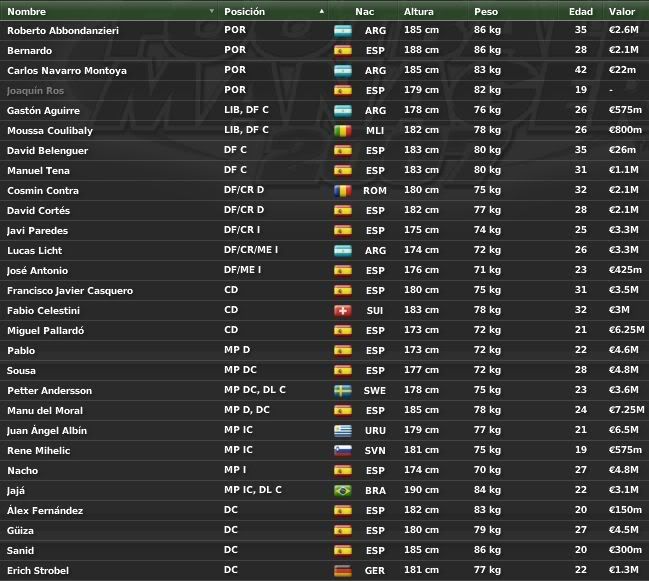Select Güiza's €4.5M value
This screenshot has width=649, height=581.
click(x=623, y=530)
